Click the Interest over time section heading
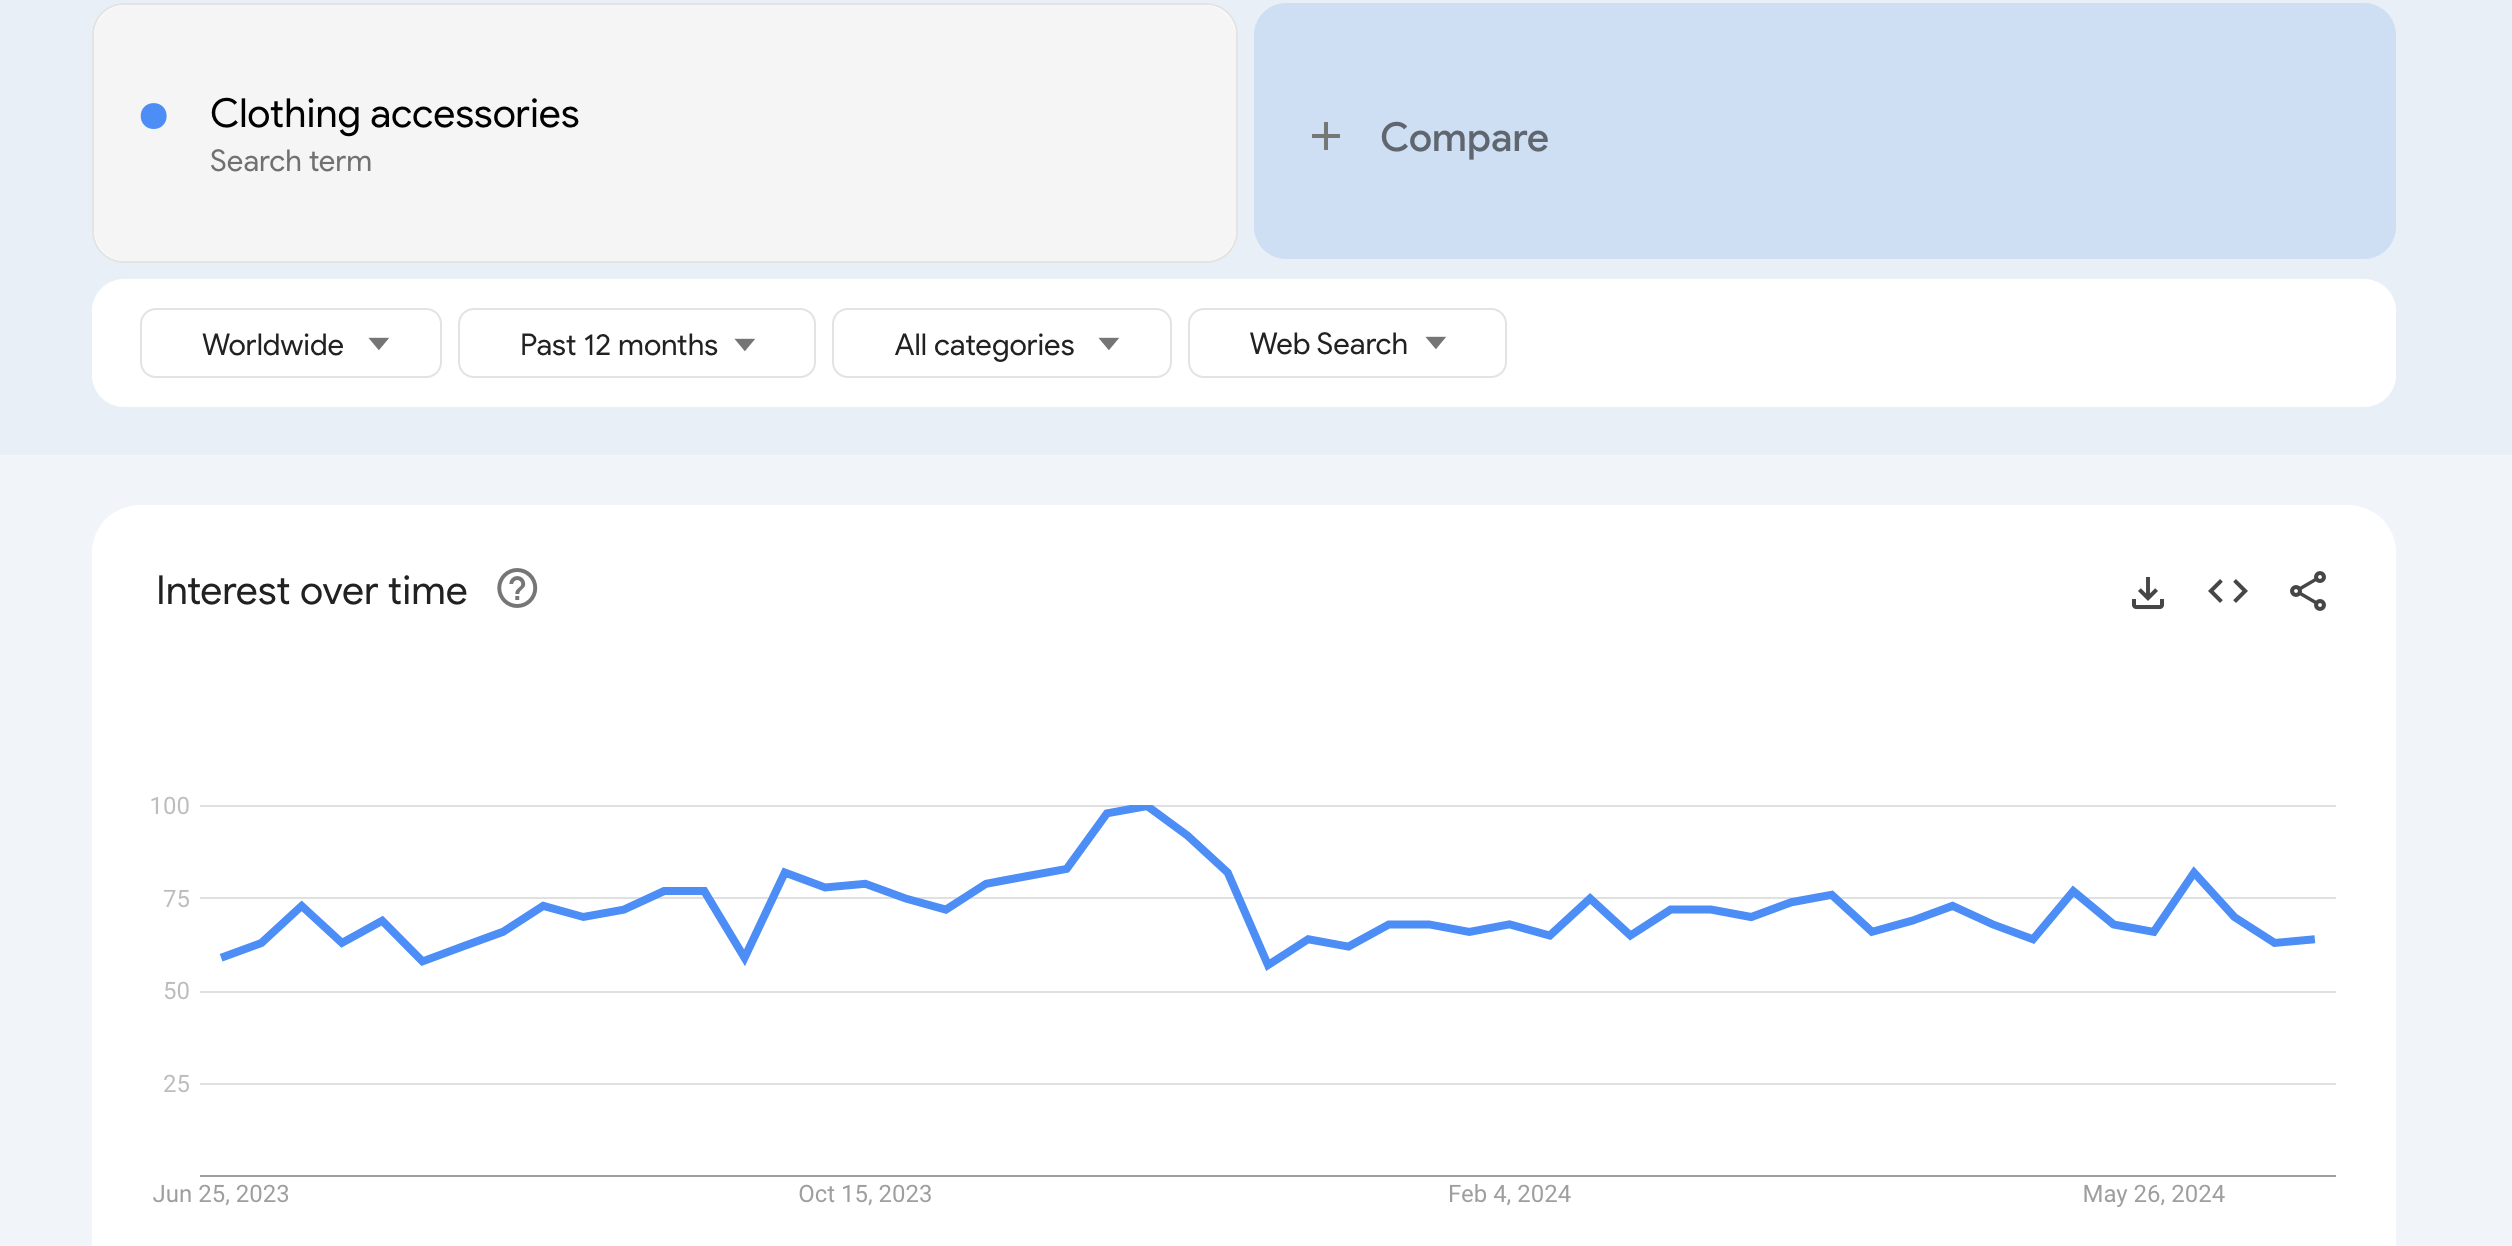 tap(311, 589)
